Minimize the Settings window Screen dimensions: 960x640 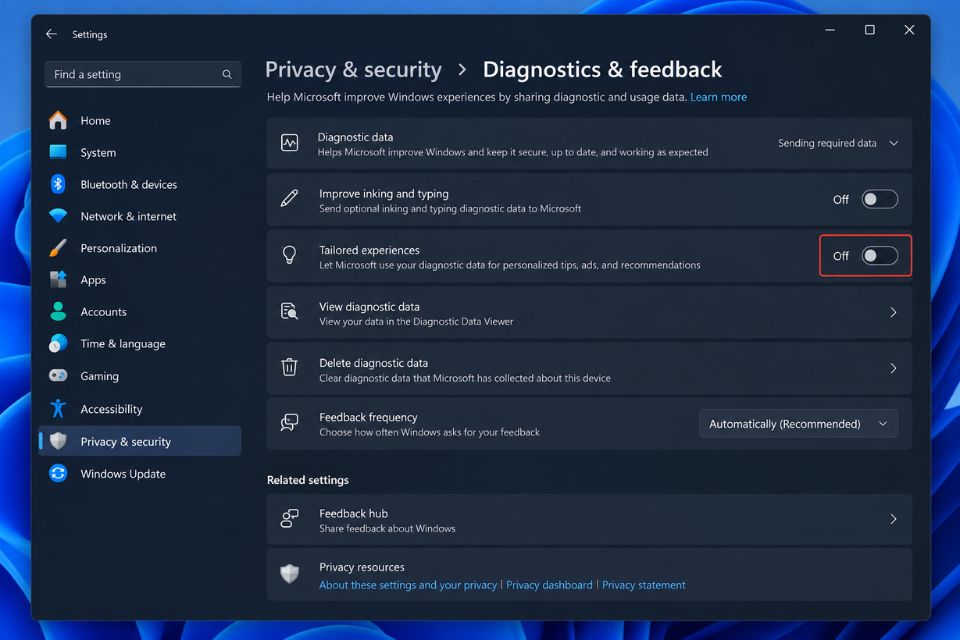[x=830, y=30]
